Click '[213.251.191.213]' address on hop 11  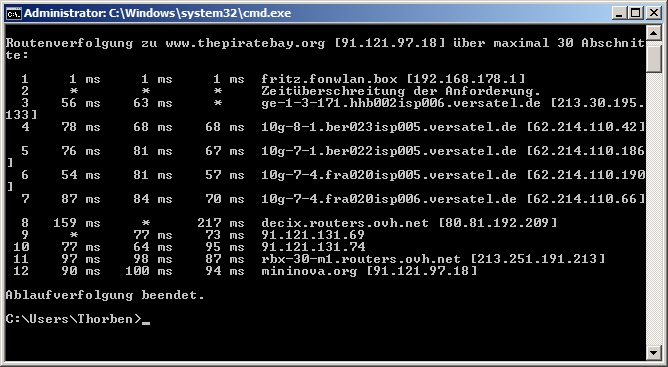[537, 259]
